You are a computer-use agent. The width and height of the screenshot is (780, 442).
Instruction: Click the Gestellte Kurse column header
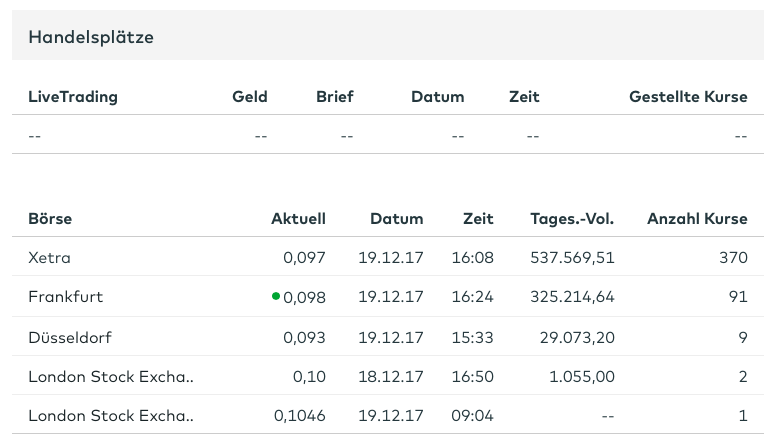tap(688, 97)
